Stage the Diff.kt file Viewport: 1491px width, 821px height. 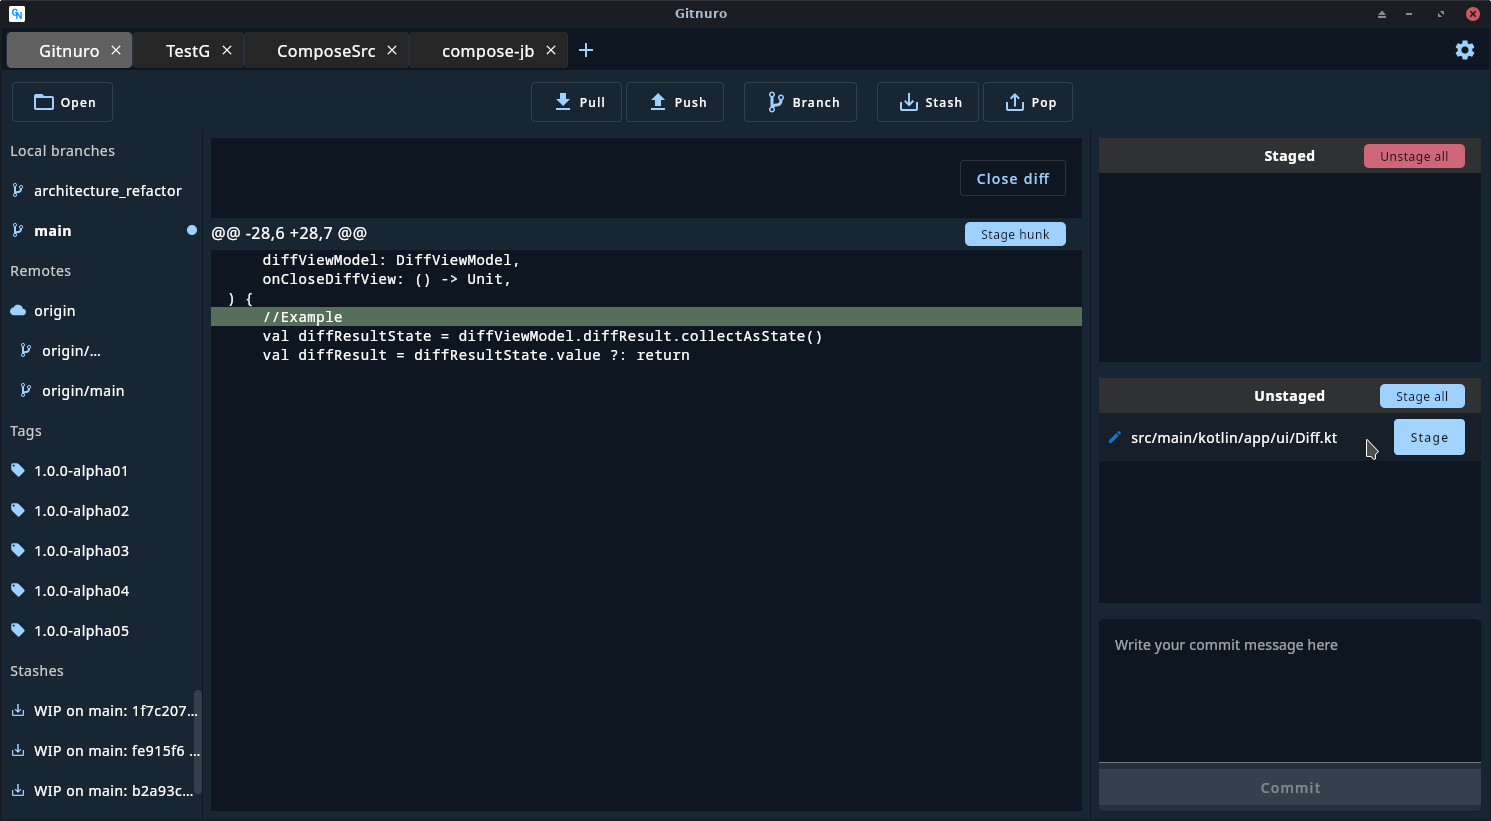tap(1429, 437)
